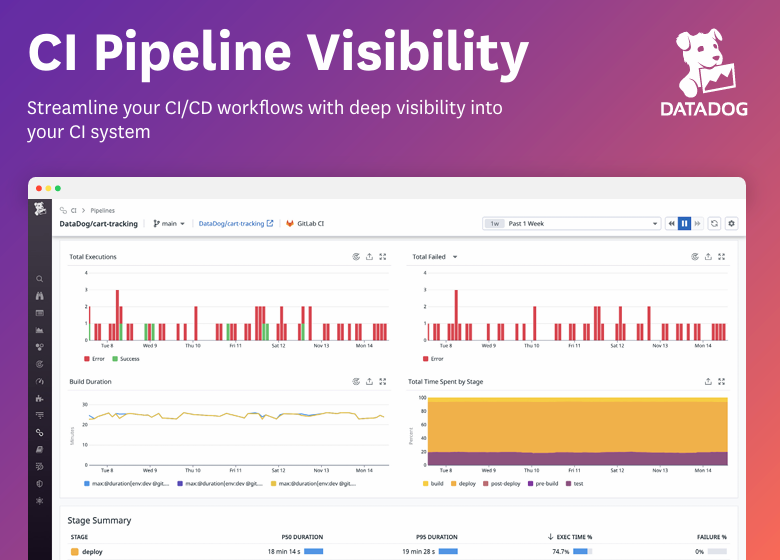Open the events list icon in sidebar

39,313
